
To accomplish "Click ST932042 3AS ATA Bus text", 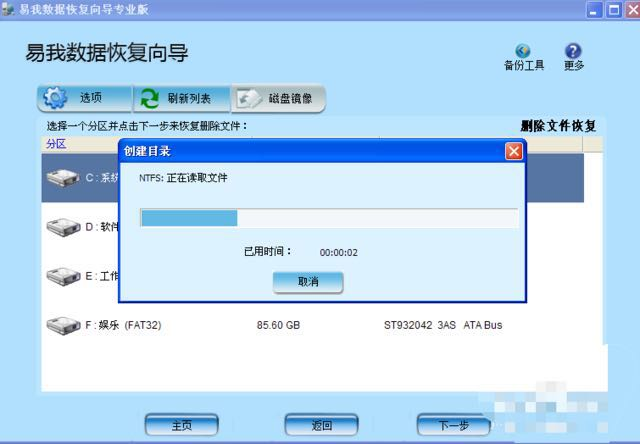I will point(443,325).
